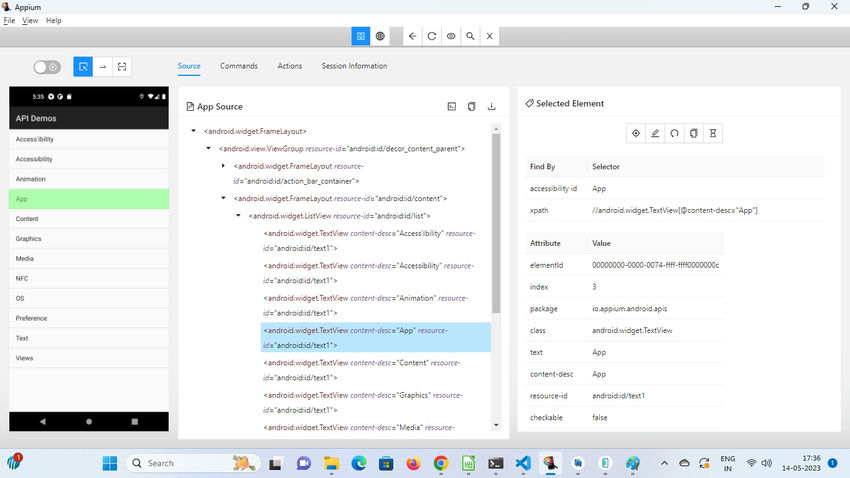
Task: Open the Actions tab
Action: tap(289, 66)
